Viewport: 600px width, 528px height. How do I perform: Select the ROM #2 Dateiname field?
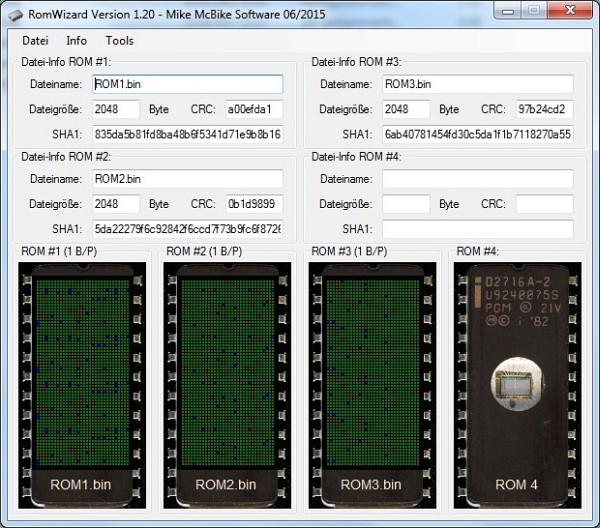(187, 179)
